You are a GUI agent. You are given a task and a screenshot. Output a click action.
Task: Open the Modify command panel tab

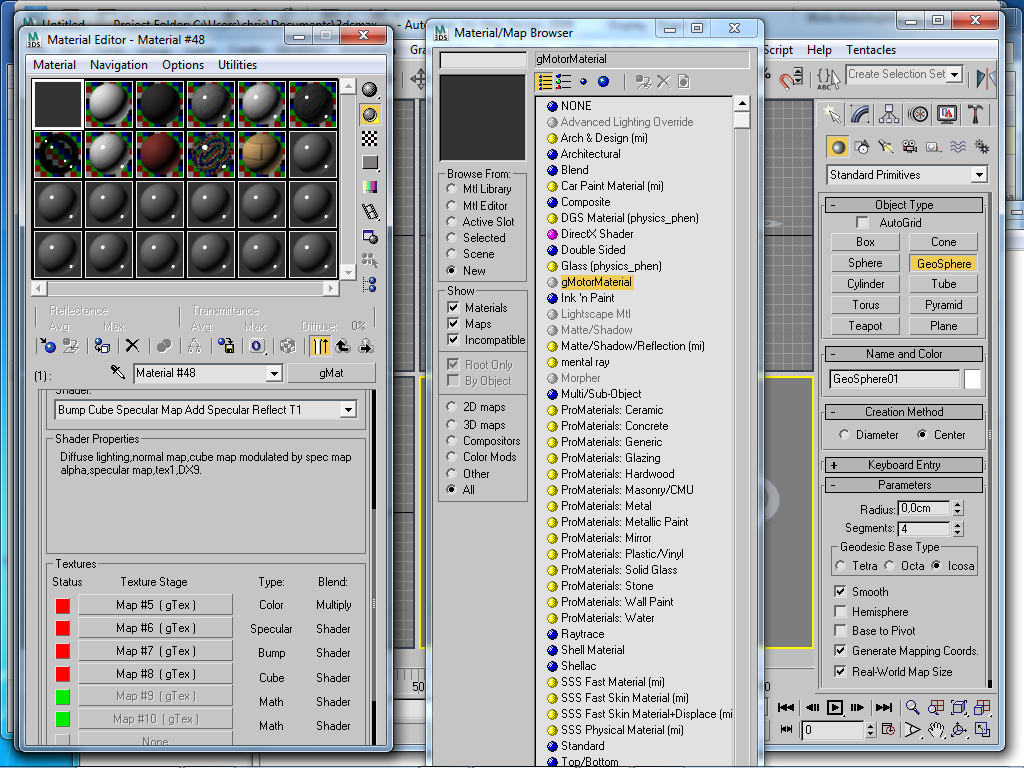860,115
